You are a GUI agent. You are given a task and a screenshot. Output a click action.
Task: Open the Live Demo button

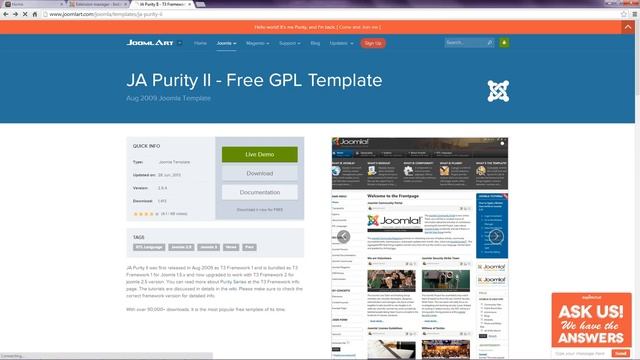click(260, 154)
